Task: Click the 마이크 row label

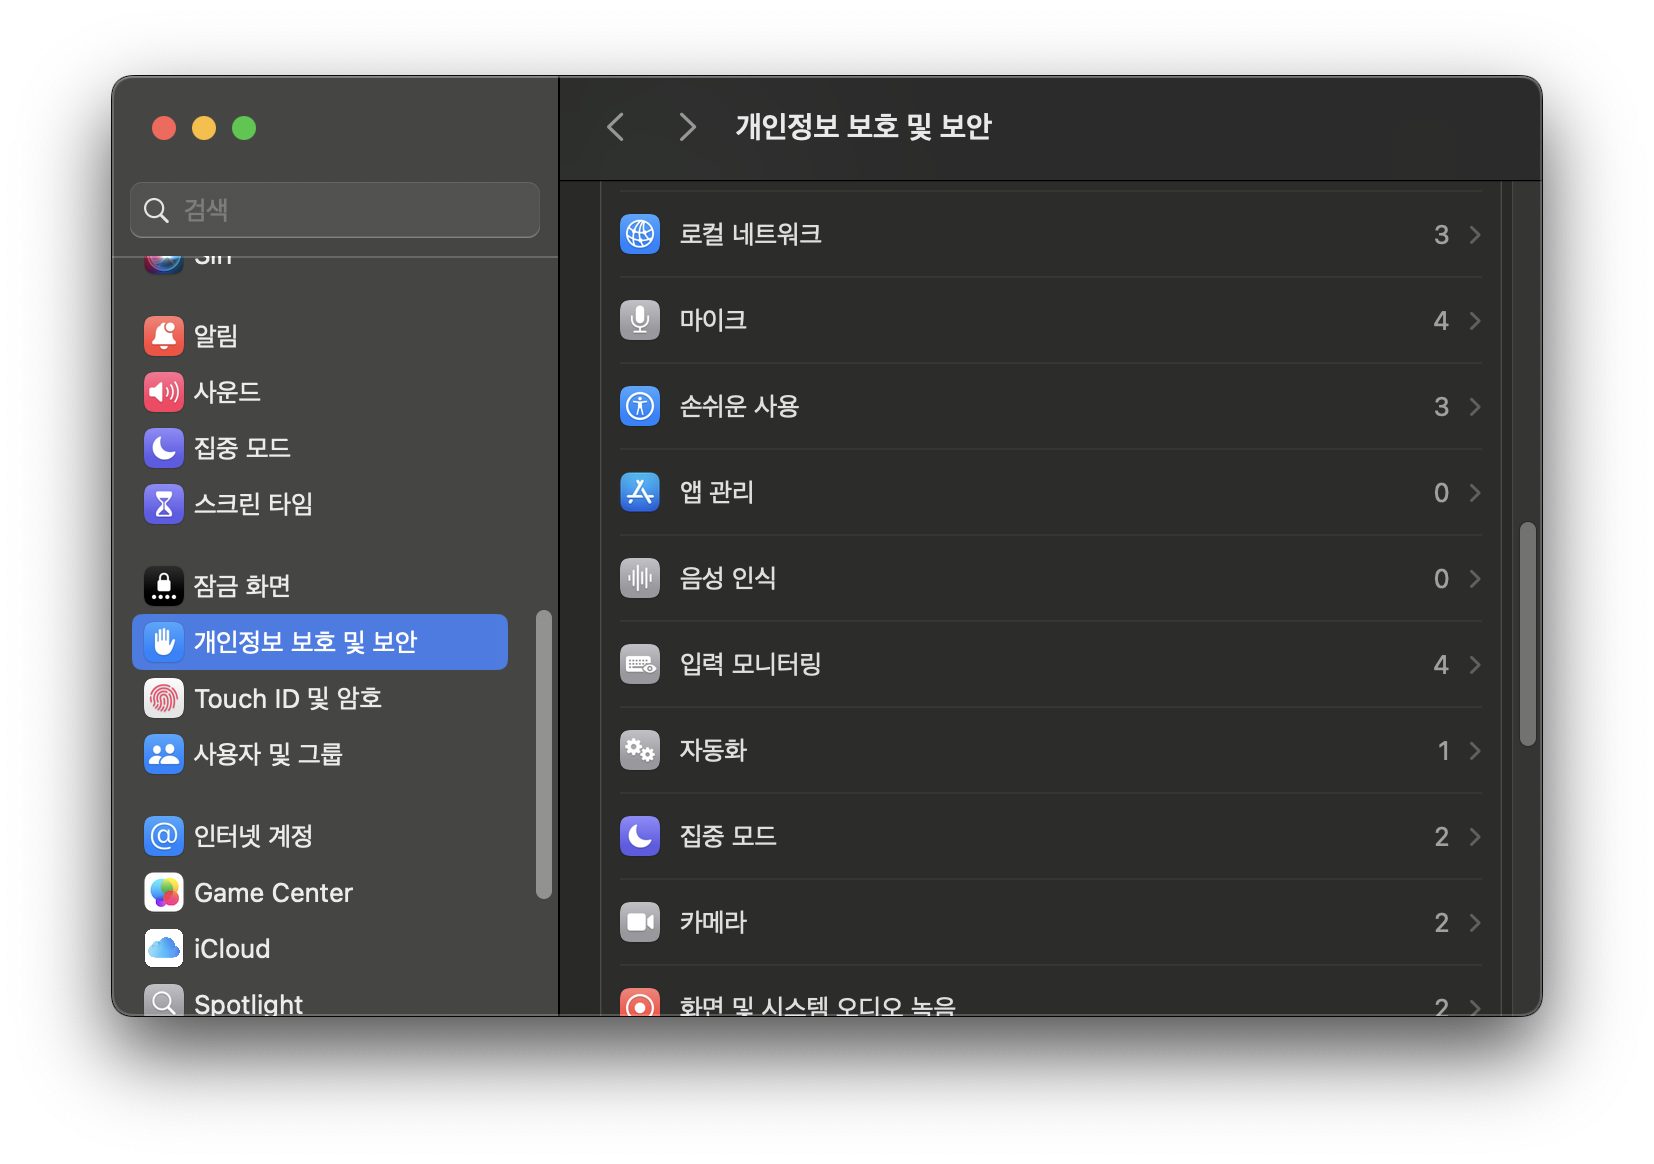Action: (713, 320)
